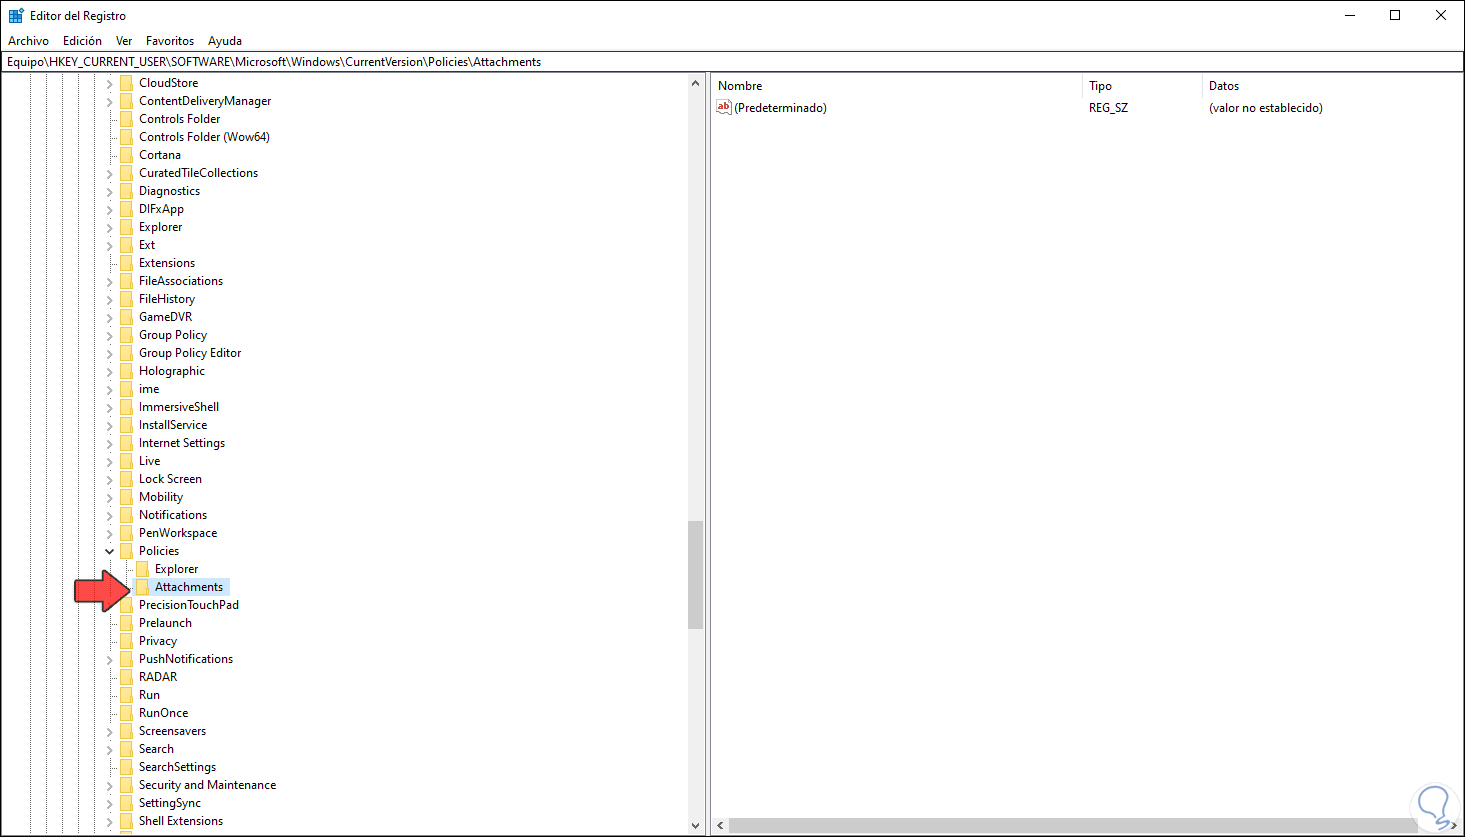Click the Controls Folder (Wow64) folder icon
The width and height of the screenshot is (1465, 837).
126,137
